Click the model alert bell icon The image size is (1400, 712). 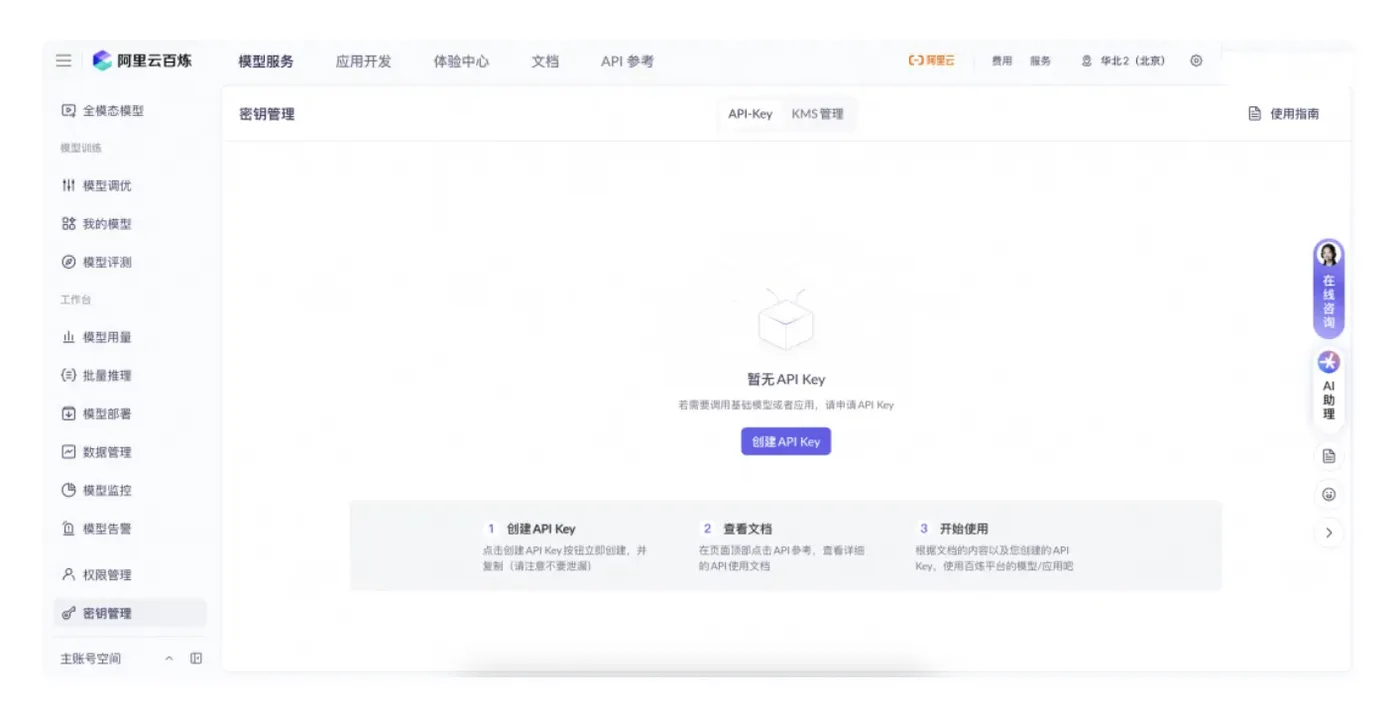(x=68, y=529)
